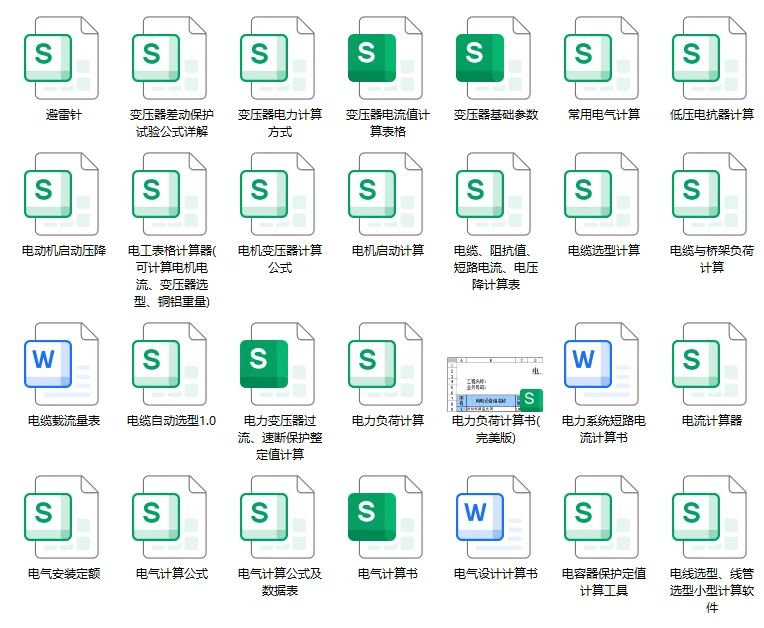Click the file name 电气设计计算书

coord(496,574)
